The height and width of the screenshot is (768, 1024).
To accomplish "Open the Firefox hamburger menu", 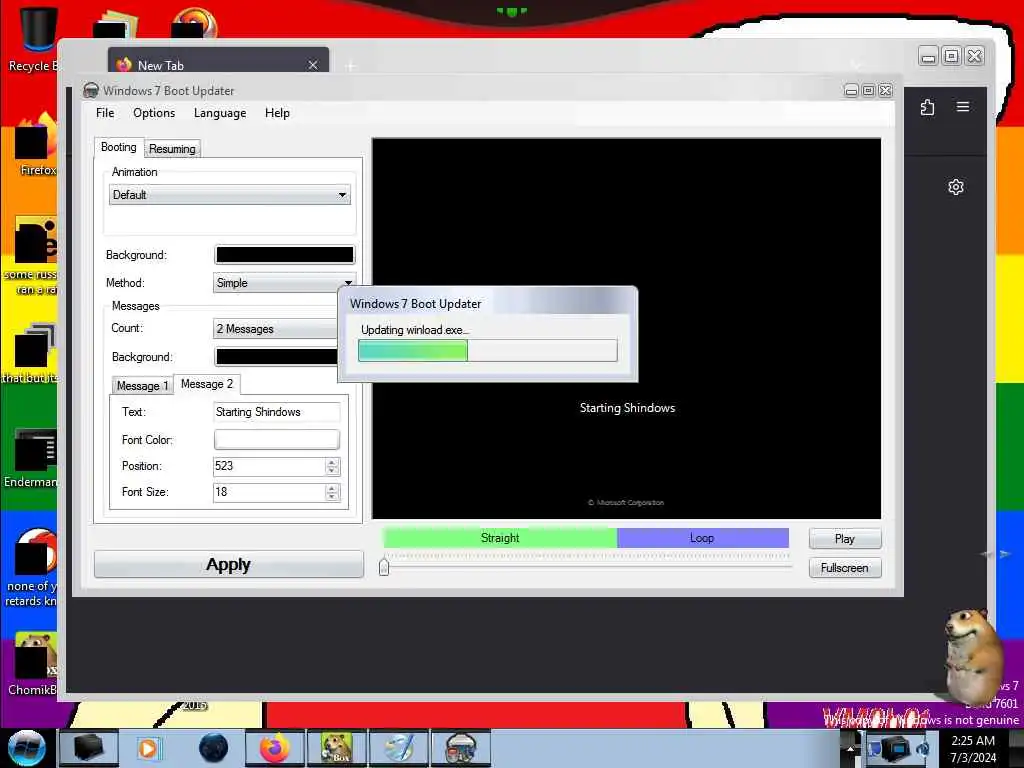I will tap(963, 106).
